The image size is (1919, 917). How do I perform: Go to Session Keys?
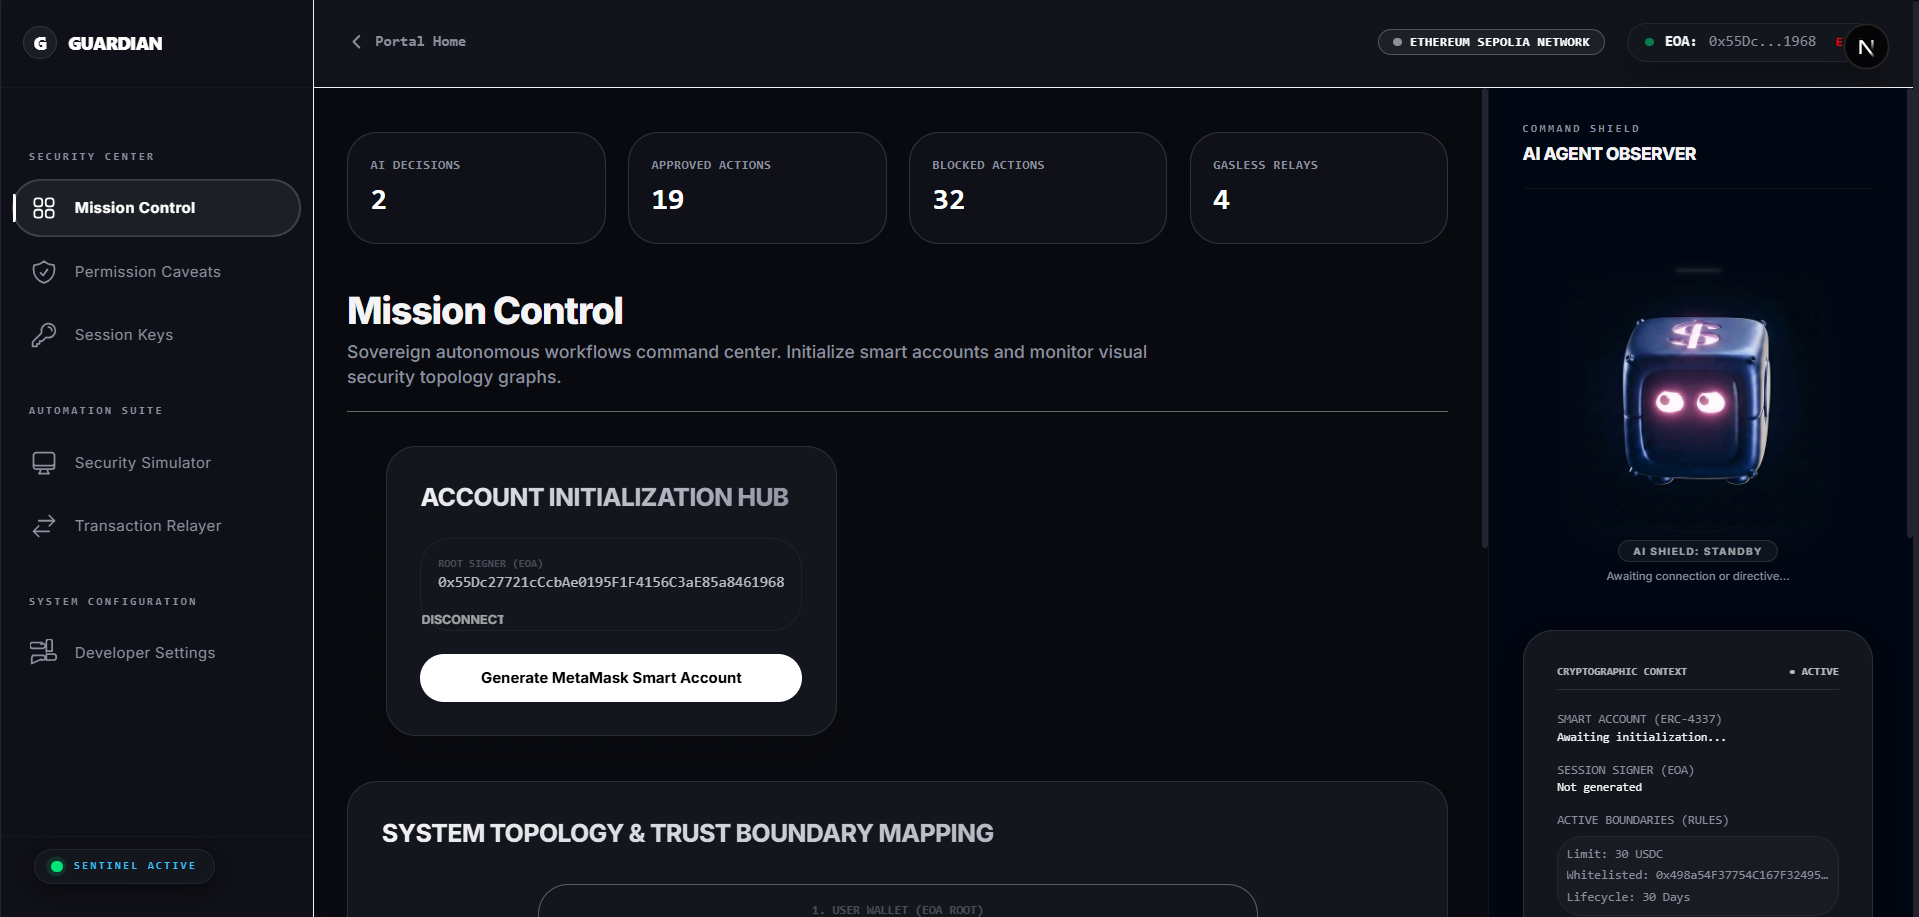157,335
